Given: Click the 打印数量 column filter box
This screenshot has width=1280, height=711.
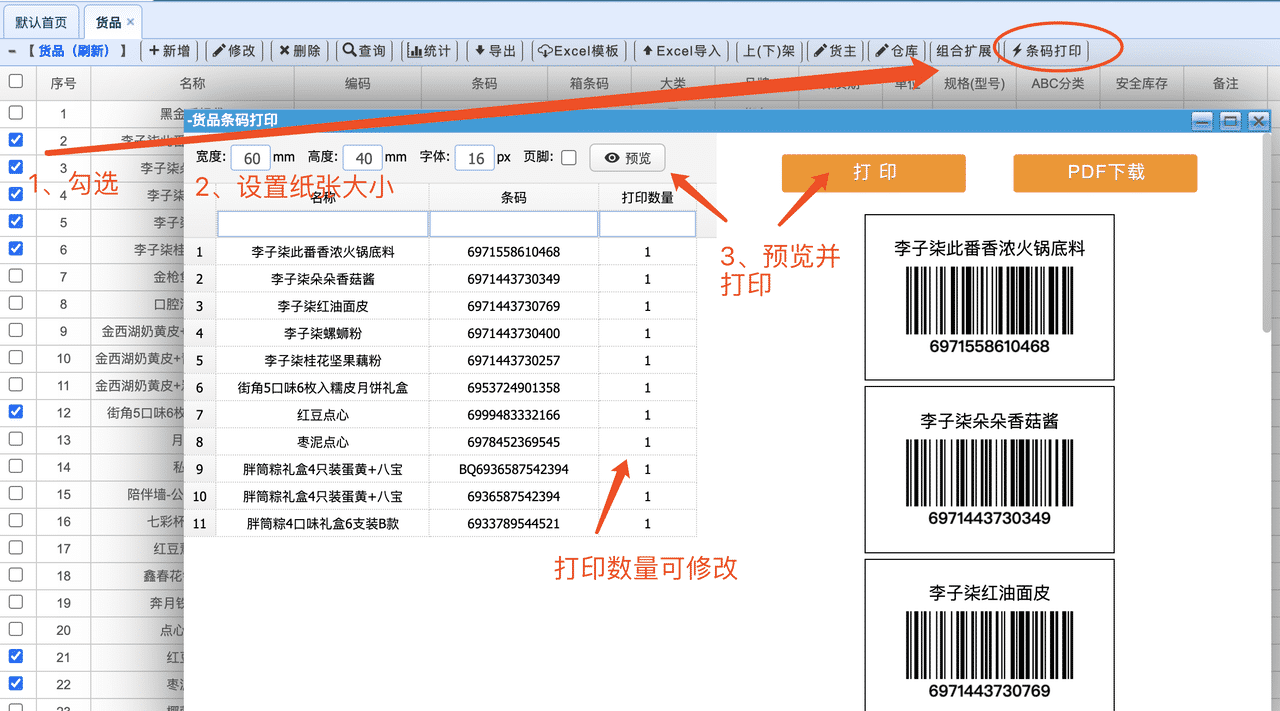Looking at the screenshot, I should pos(647,224).
